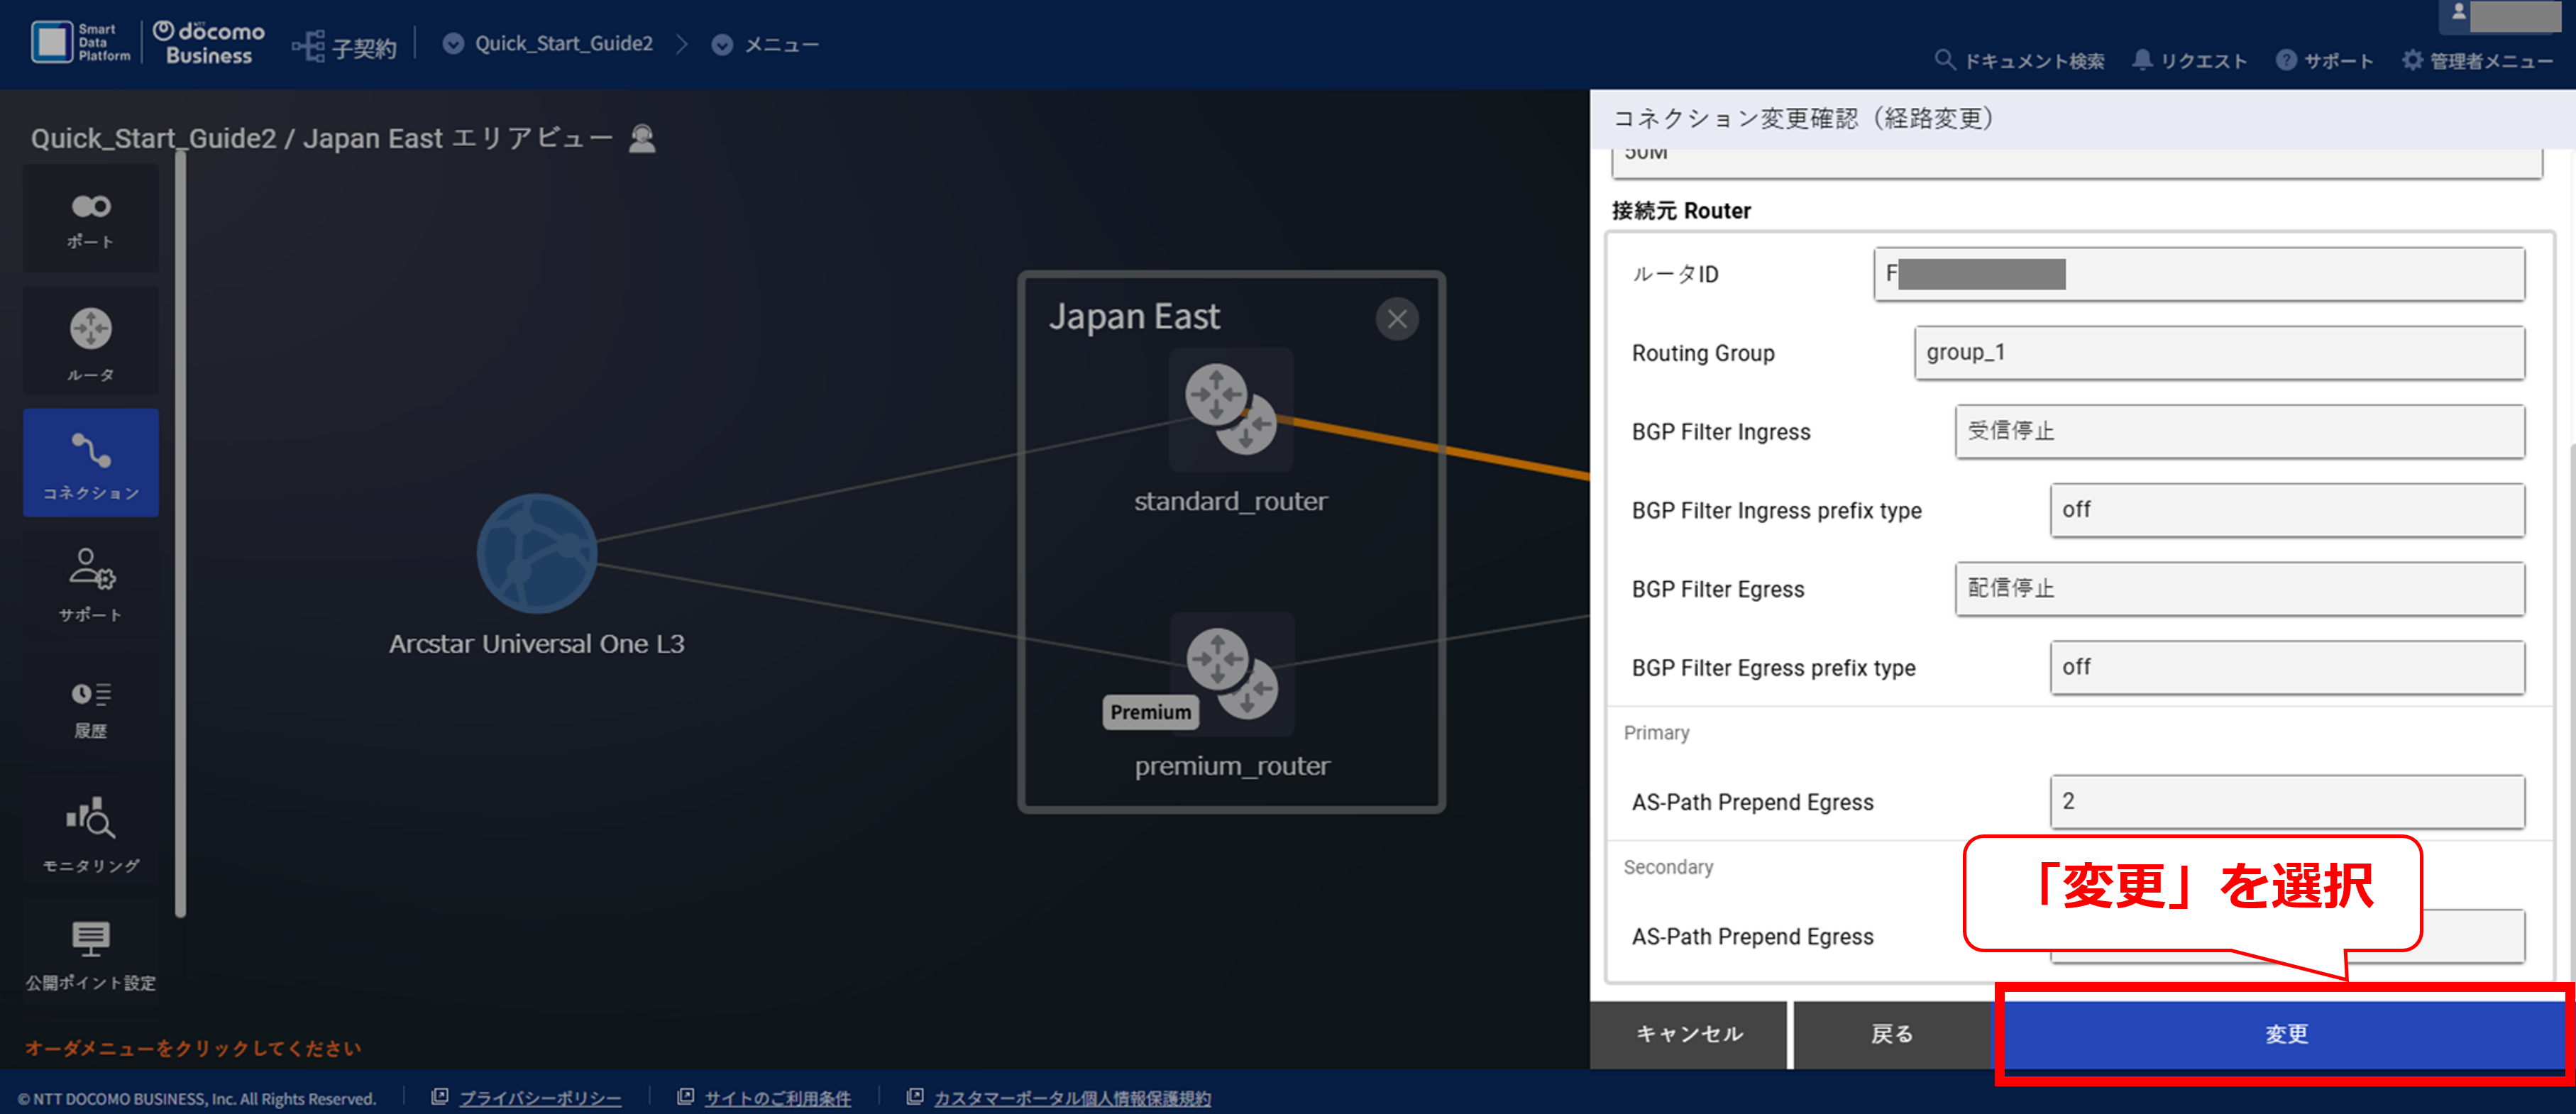The width and height of the screenshot is (2576, 1114).
Task: Click the standard_router node icon
Action: pos(1231,409)
